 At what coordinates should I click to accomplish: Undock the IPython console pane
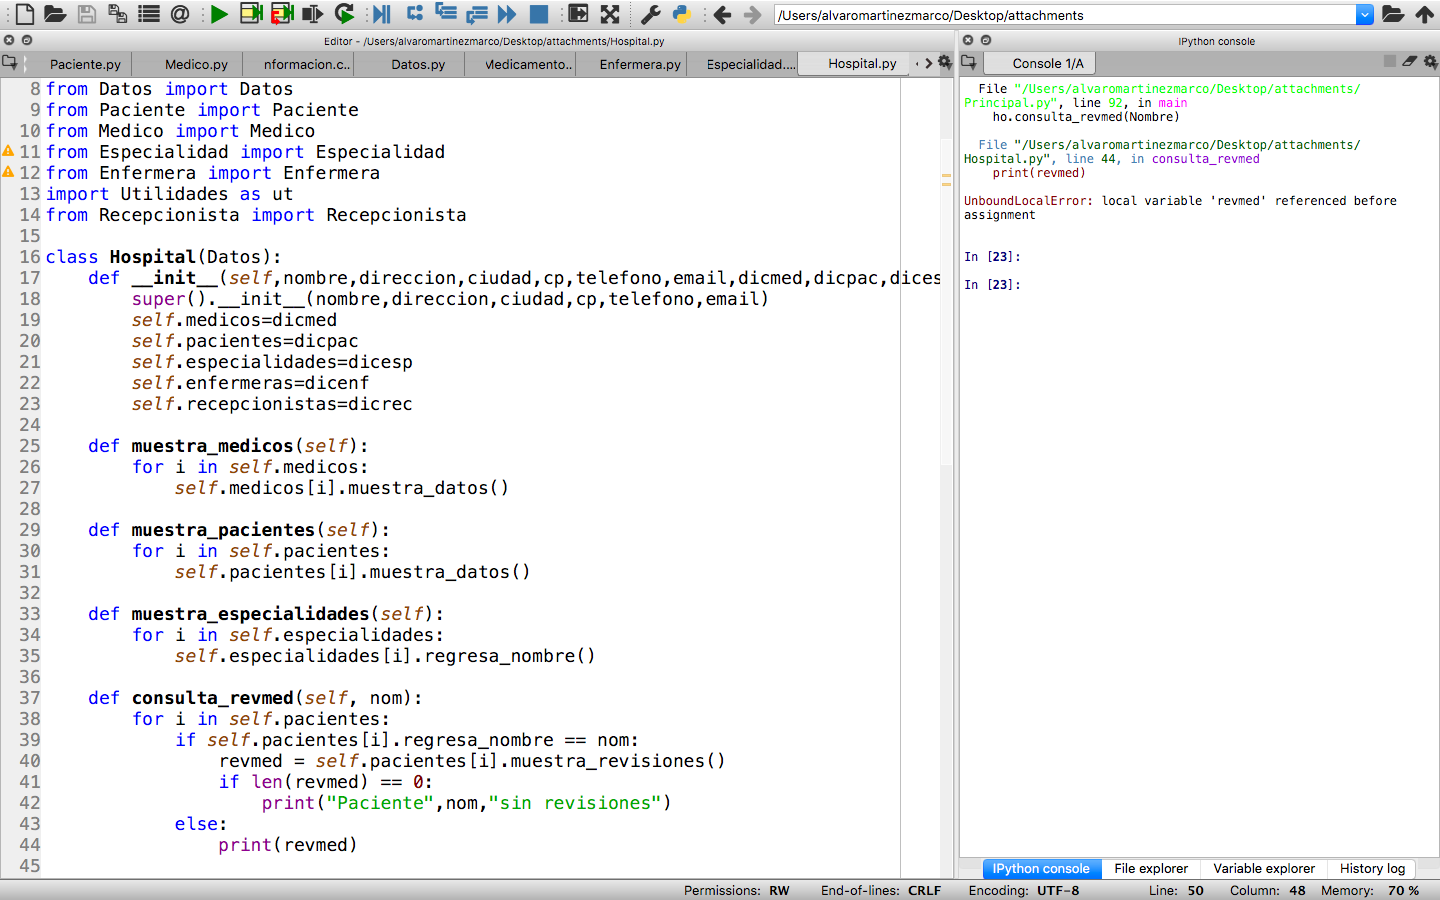[x=986, y=40]
